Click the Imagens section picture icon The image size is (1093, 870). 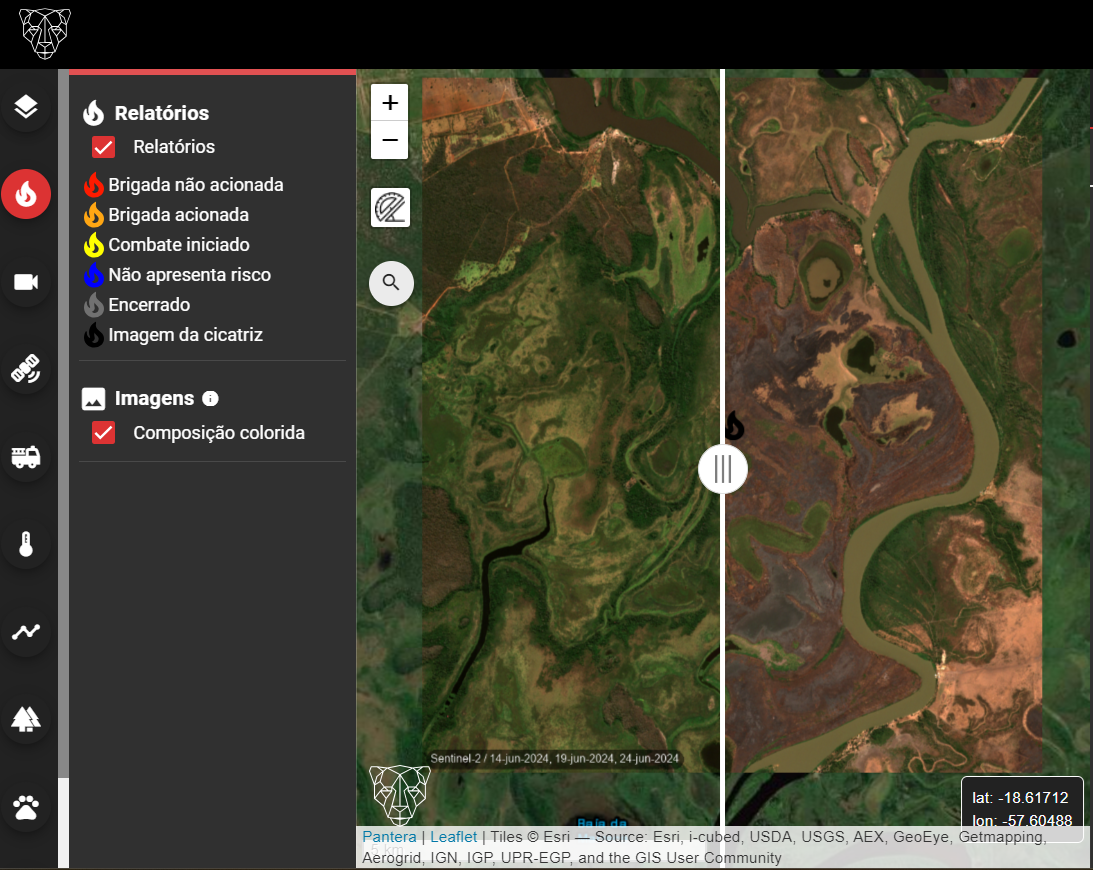coord(93,399)
